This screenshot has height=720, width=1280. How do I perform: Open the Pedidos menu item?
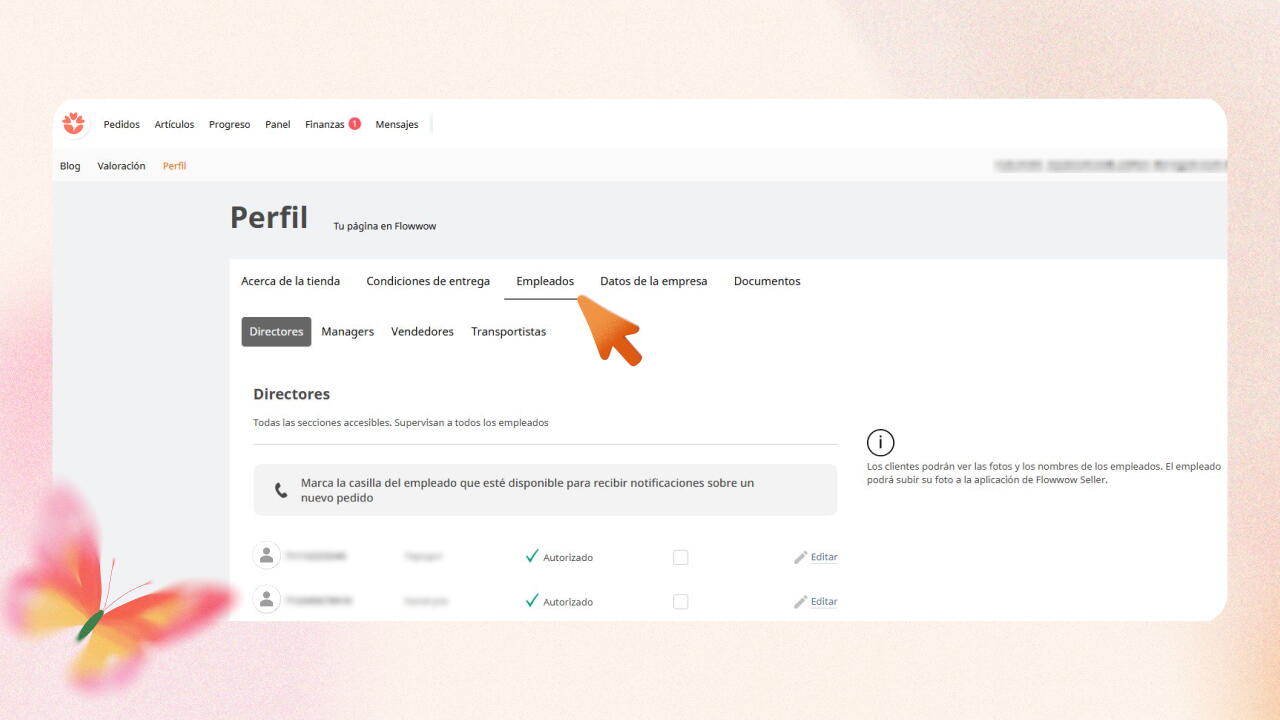[122, 125]
